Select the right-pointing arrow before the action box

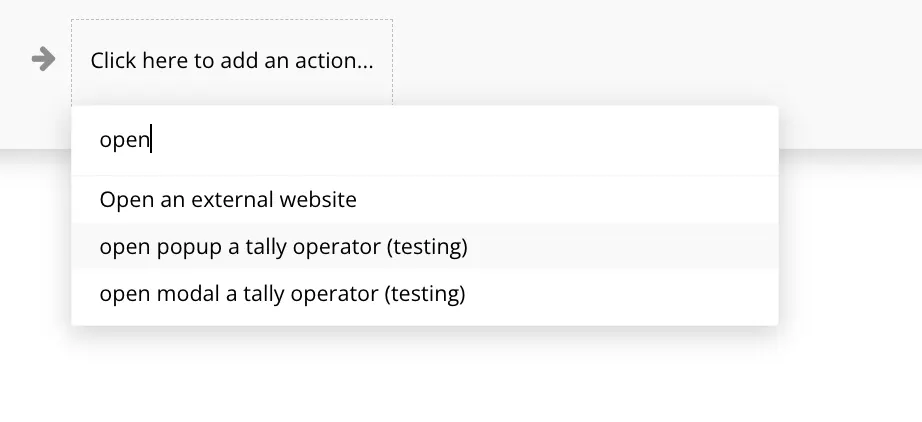coord(43,60)
